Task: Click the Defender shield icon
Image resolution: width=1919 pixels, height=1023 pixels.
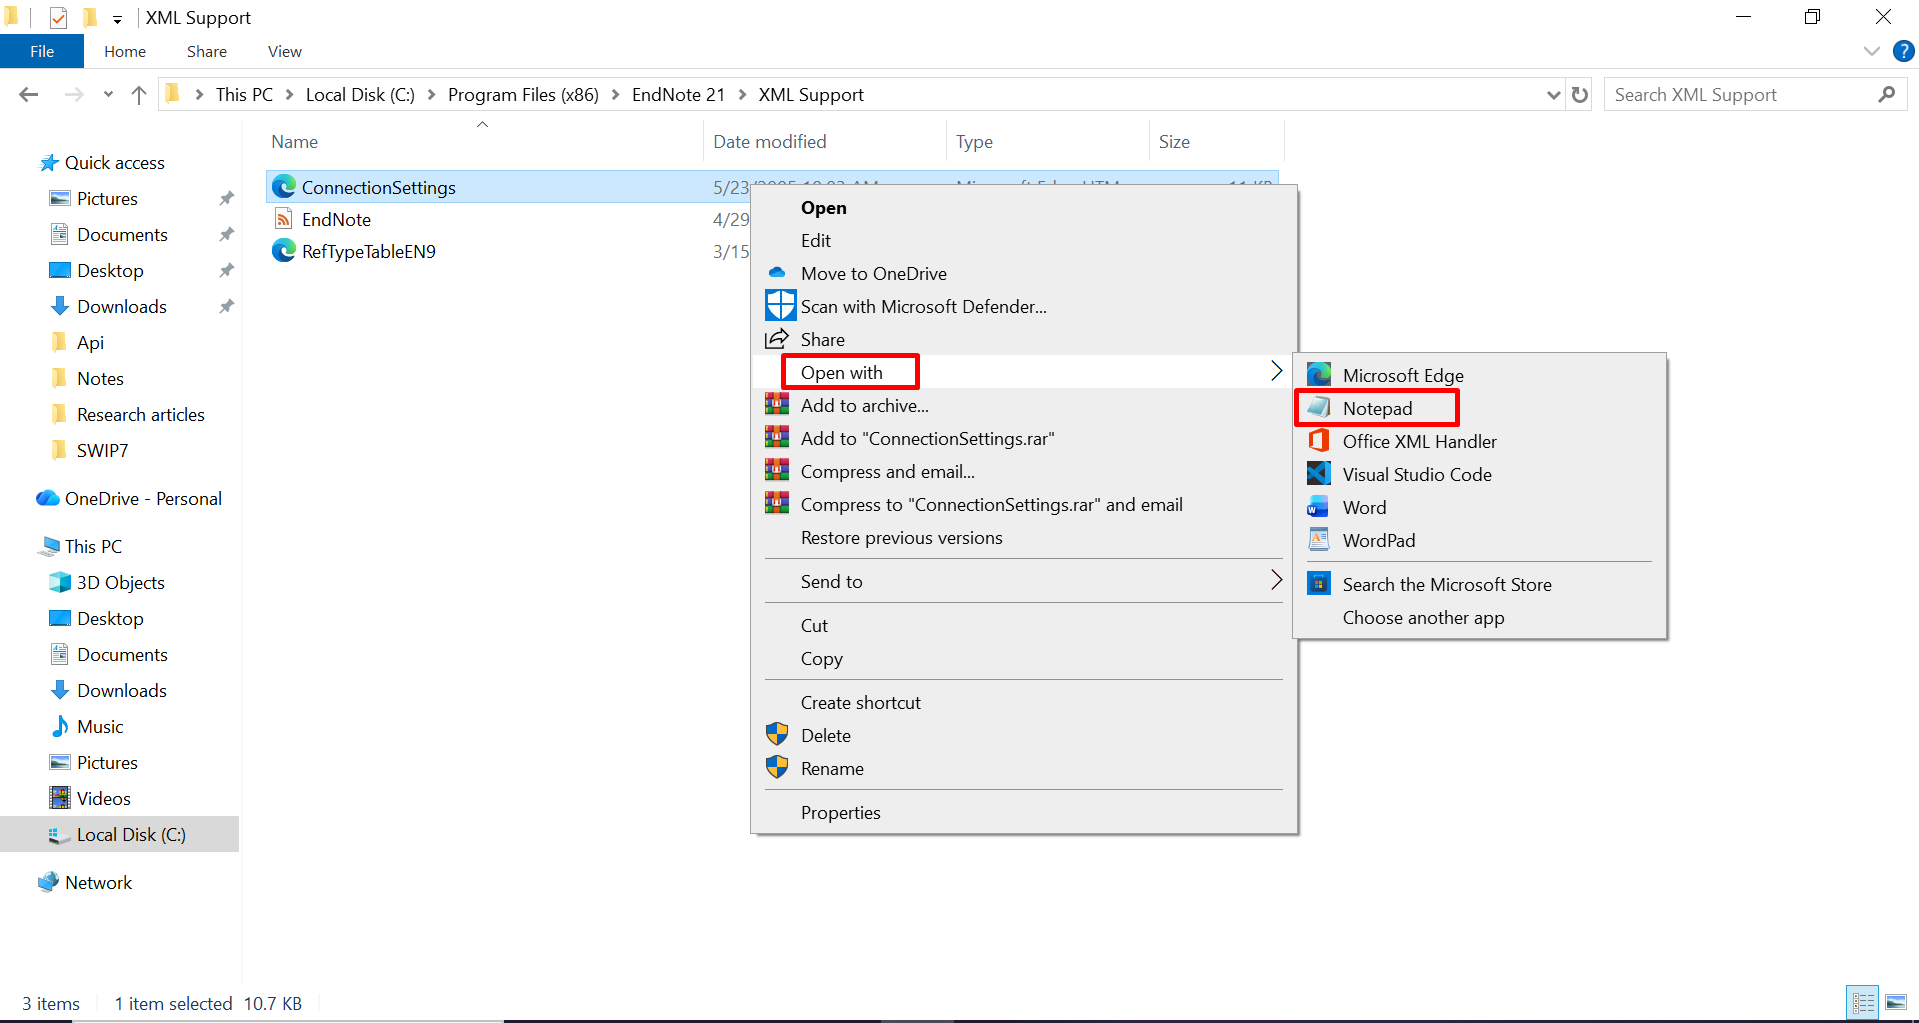Action: pyautogui.click(x=780, y=305)
